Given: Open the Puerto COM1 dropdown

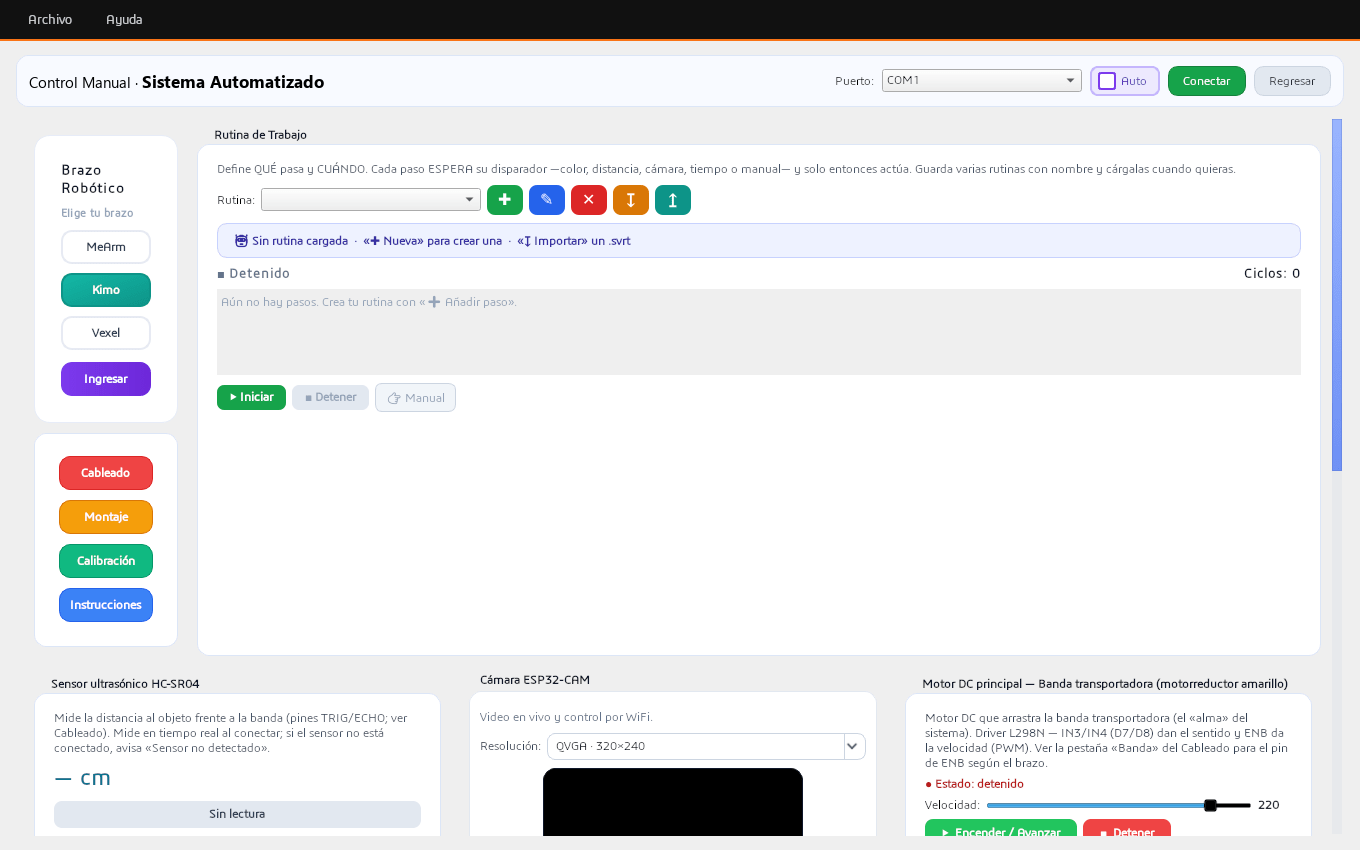Looking at the screenshot, I should coord(982,80).
